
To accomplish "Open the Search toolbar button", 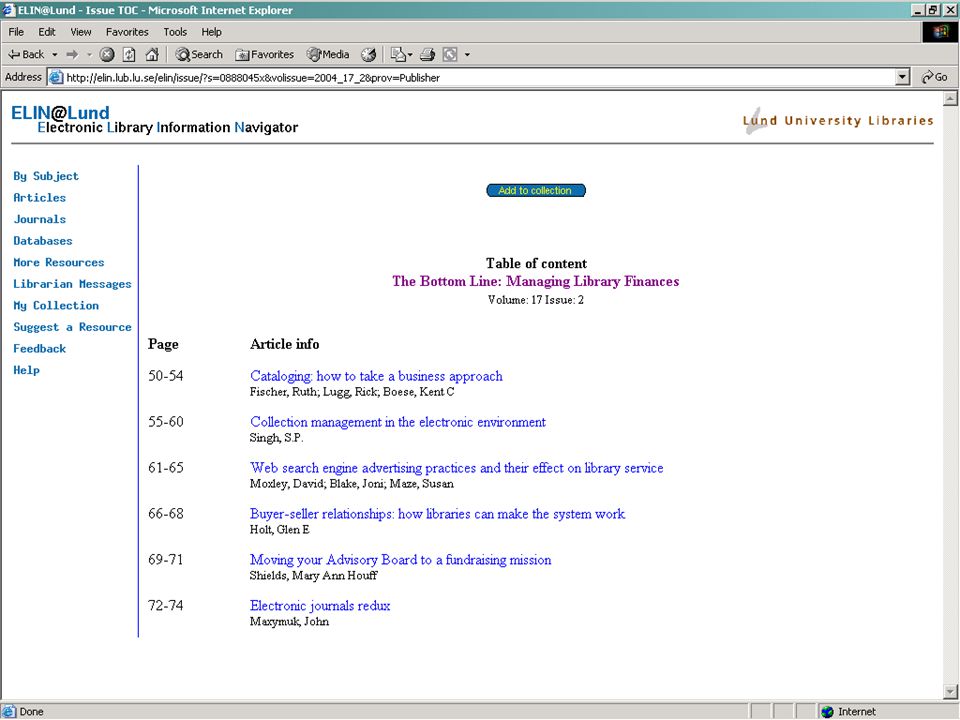I will tap(198, 54).
